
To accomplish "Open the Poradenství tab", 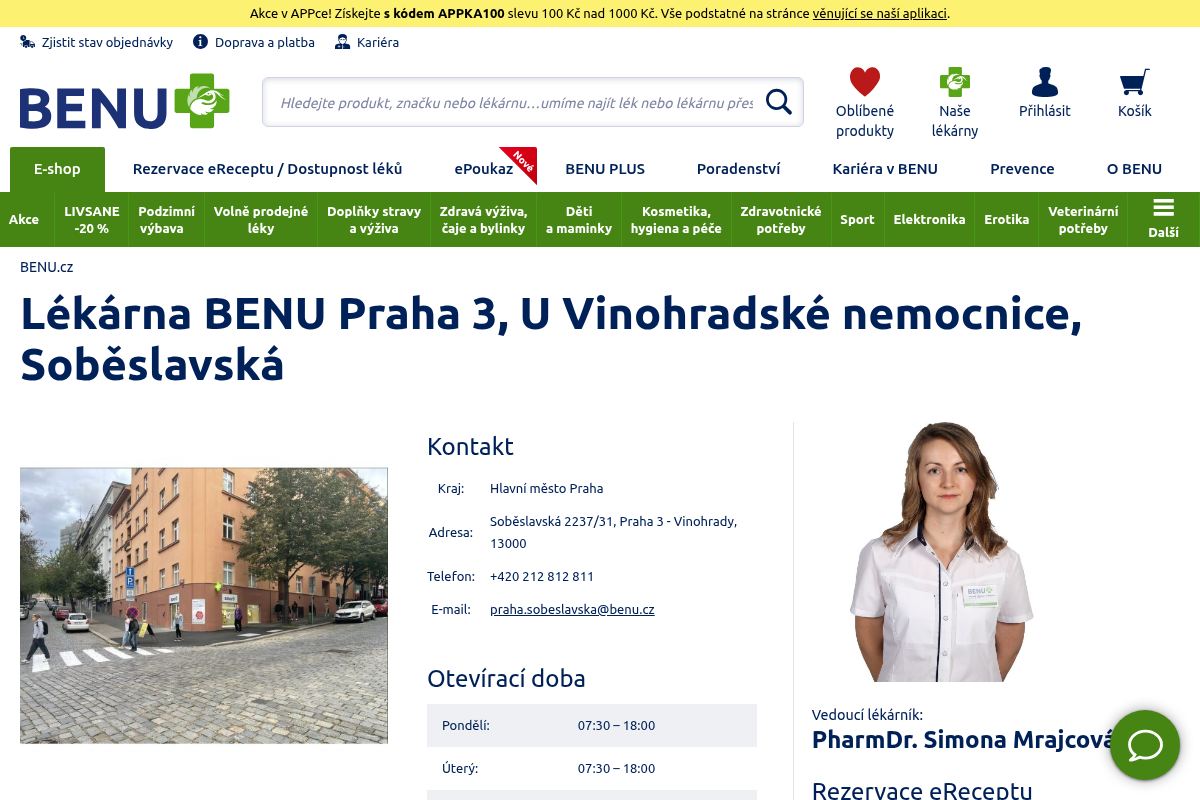I will (x=739, y=169).
